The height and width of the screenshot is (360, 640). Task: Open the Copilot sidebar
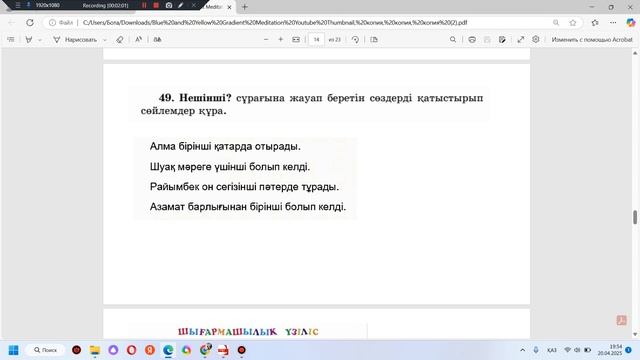(x=631, y=22)
